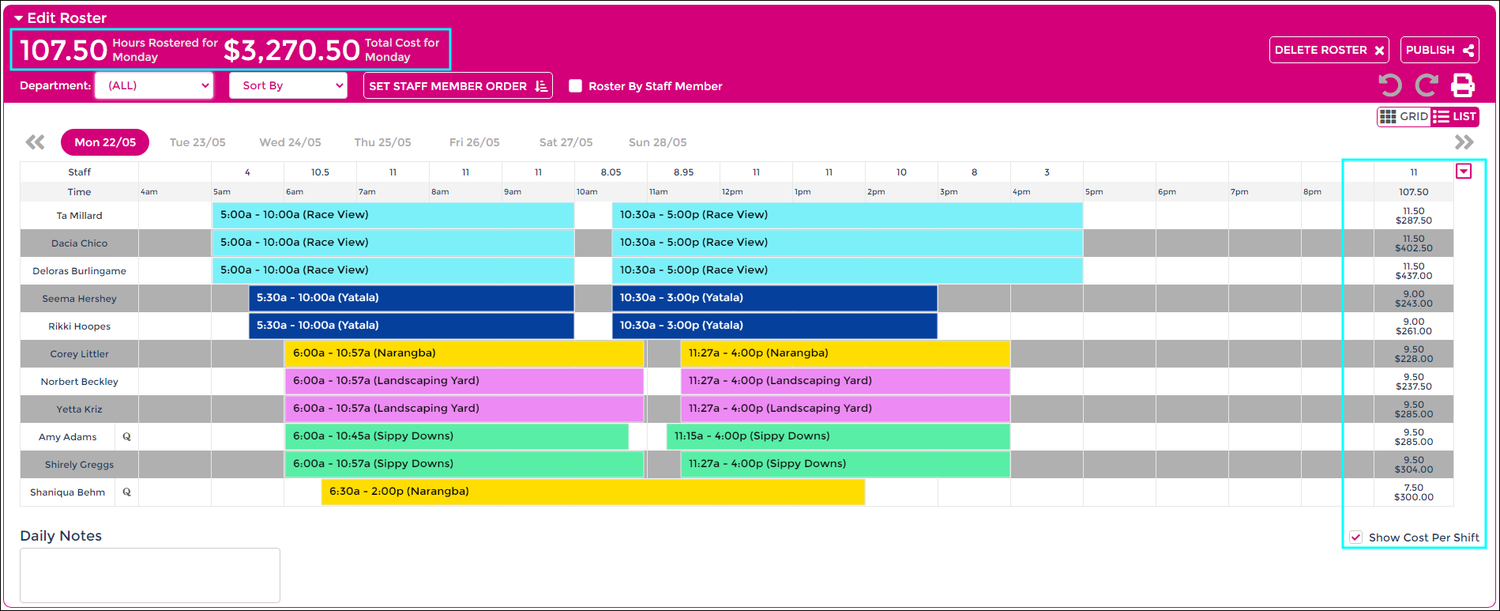1500x611 pixels.
Task: Go to previous week with double-left arrows
Action: (35, 142)
